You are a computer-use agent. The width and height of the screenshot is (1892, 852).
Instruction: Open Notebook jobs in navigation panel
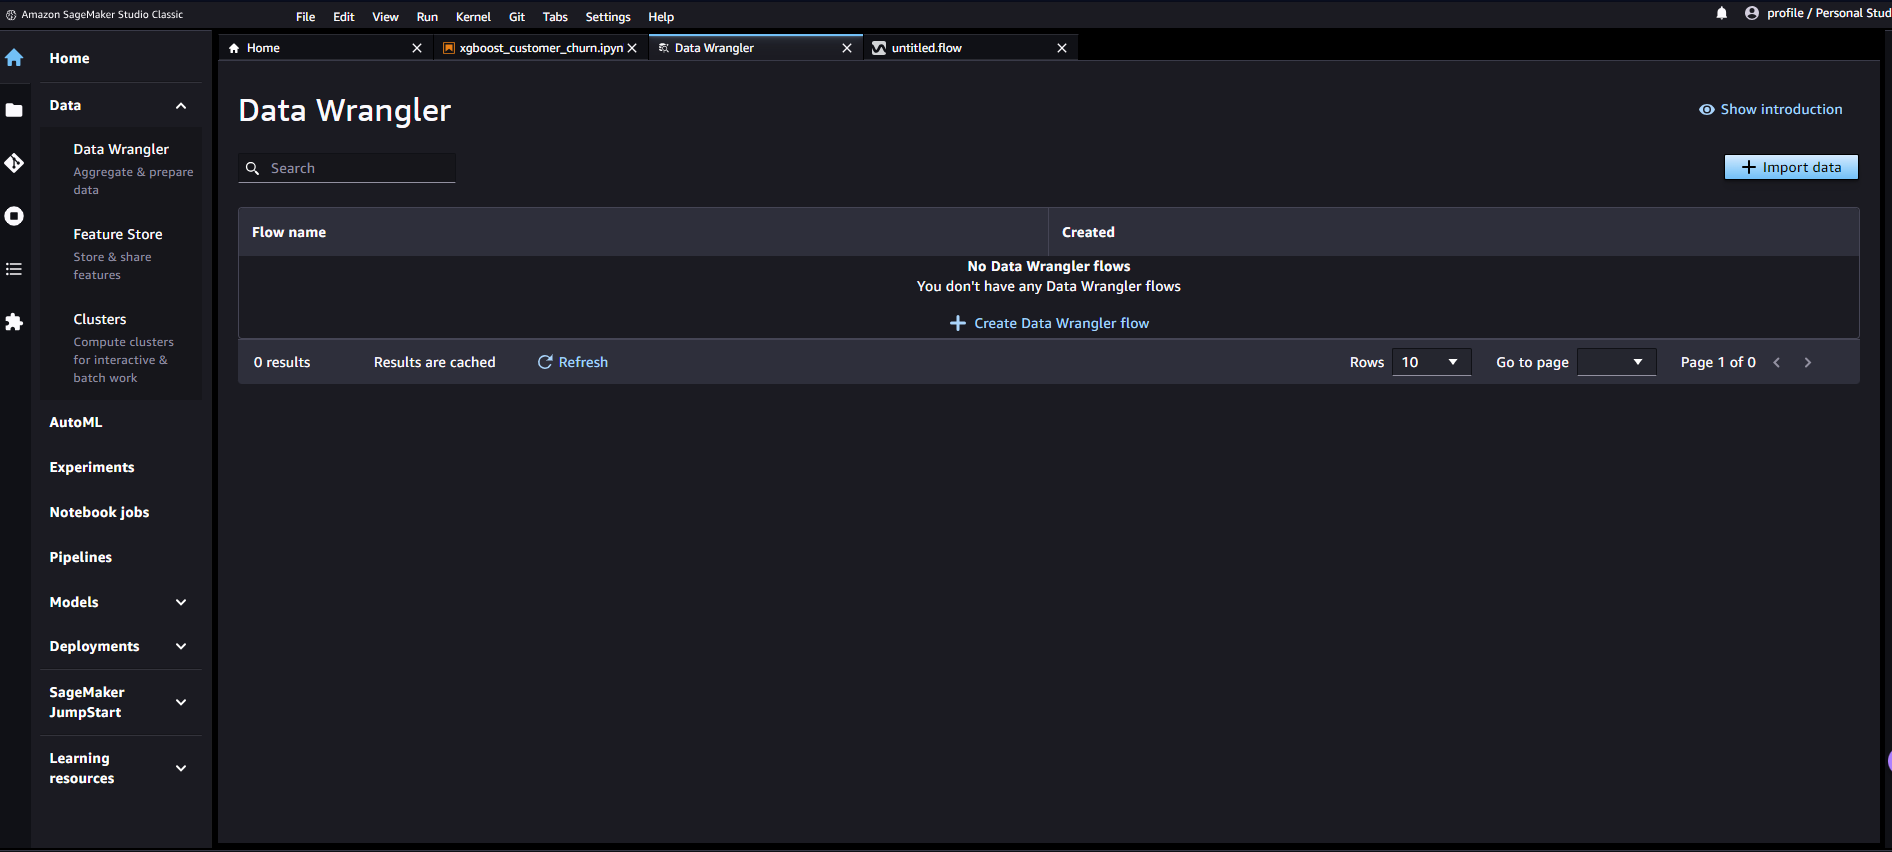[99, 512]
